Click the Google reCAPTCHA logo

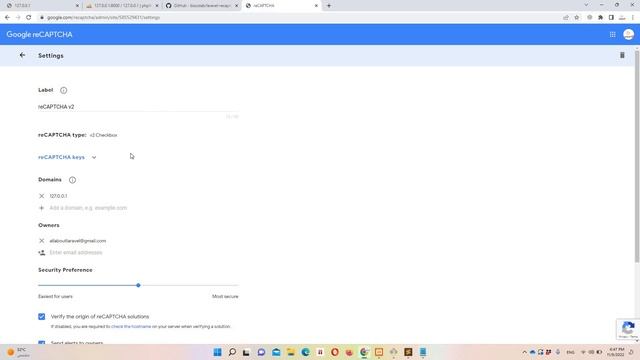(x=39, y=35)
